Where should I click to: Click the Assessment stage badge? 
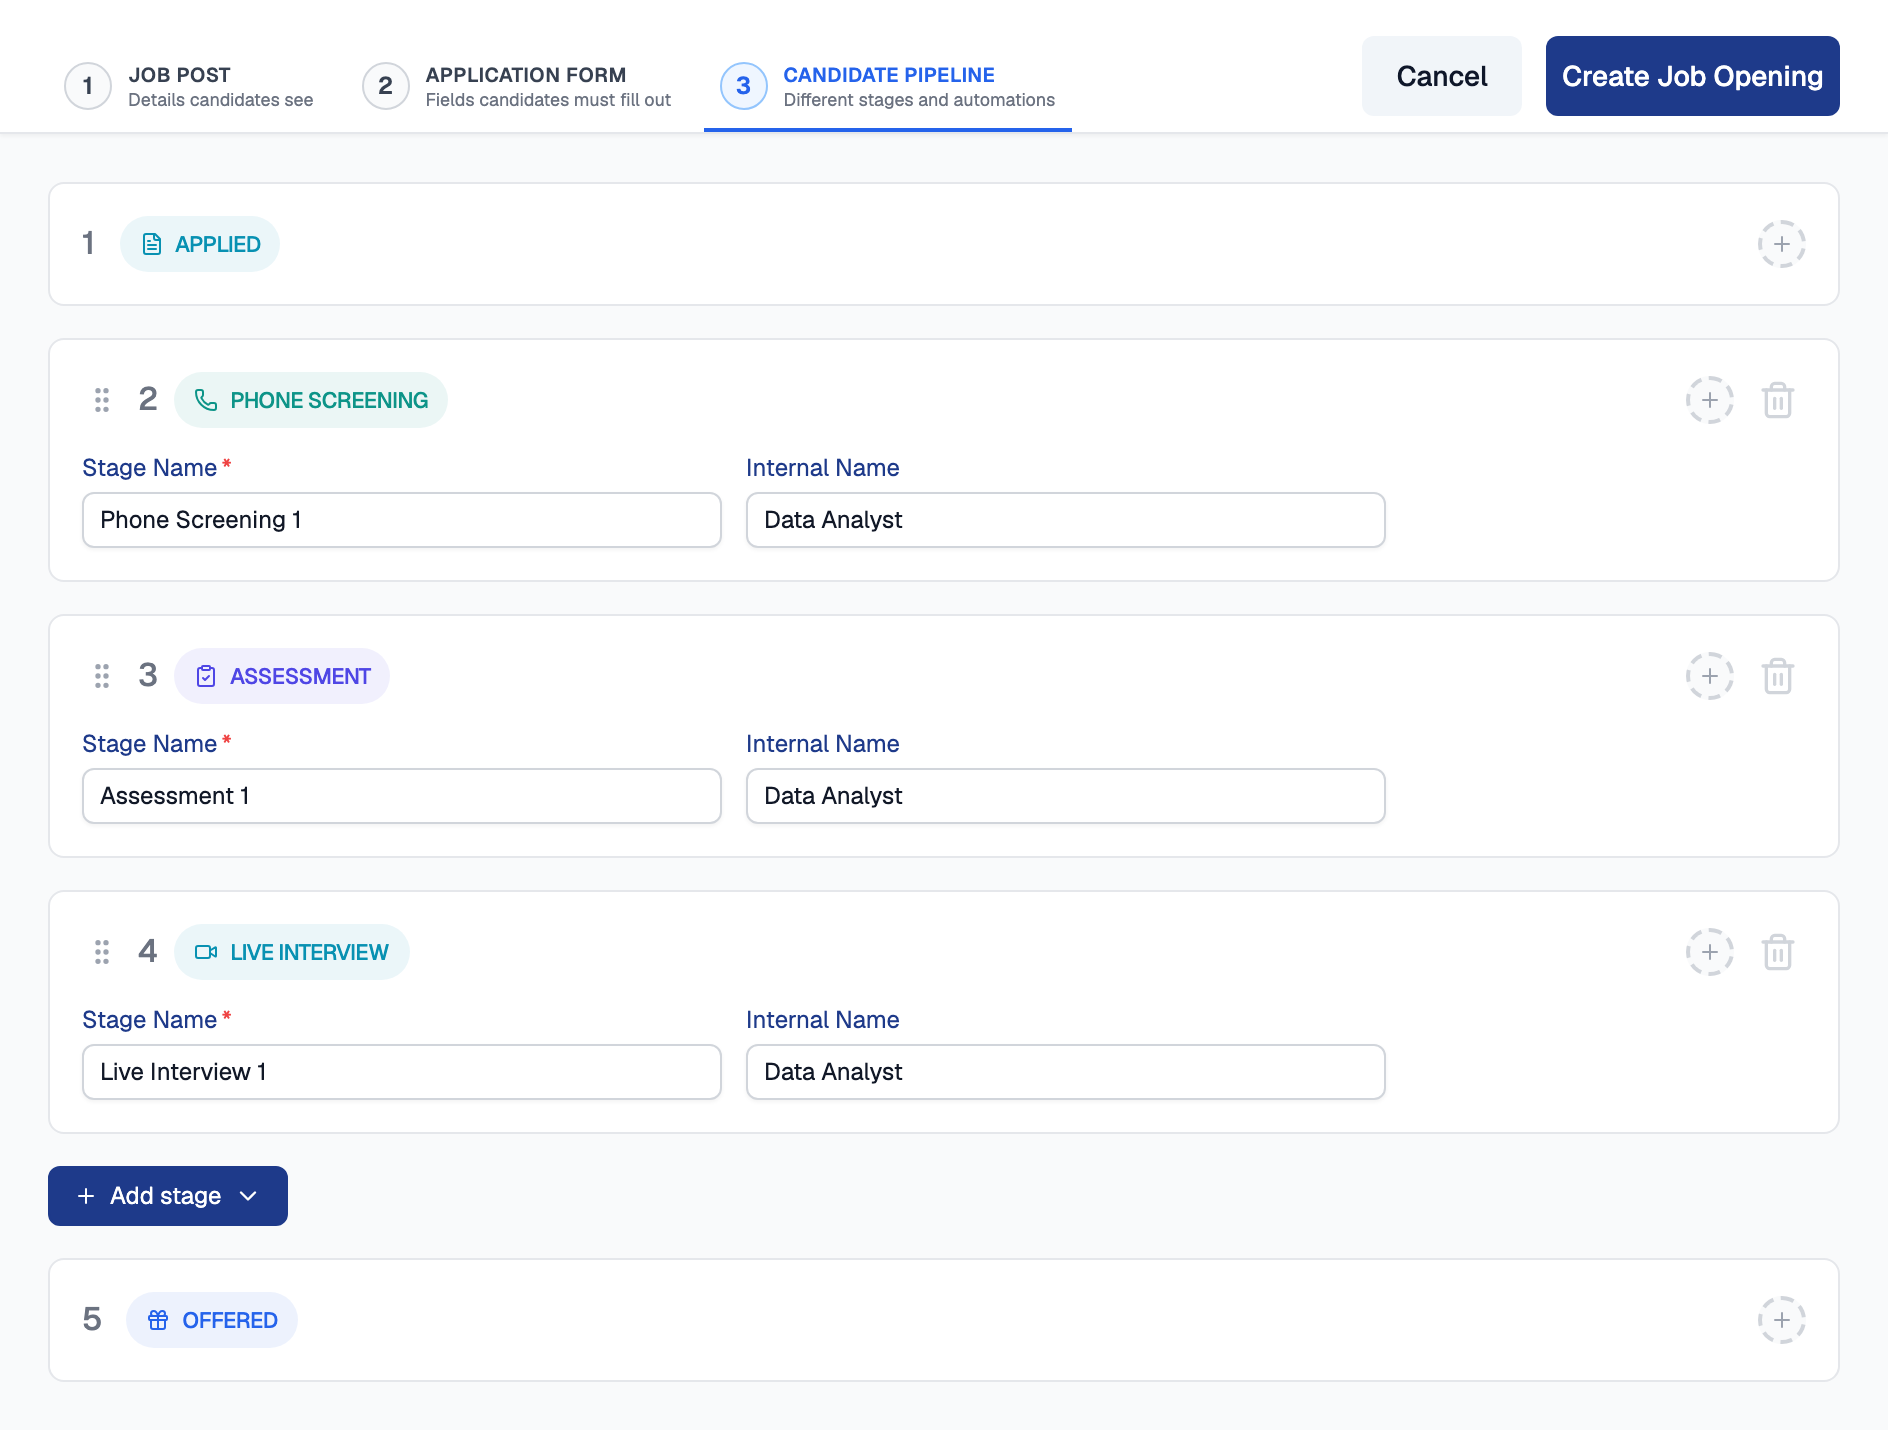tap(281, 676)
